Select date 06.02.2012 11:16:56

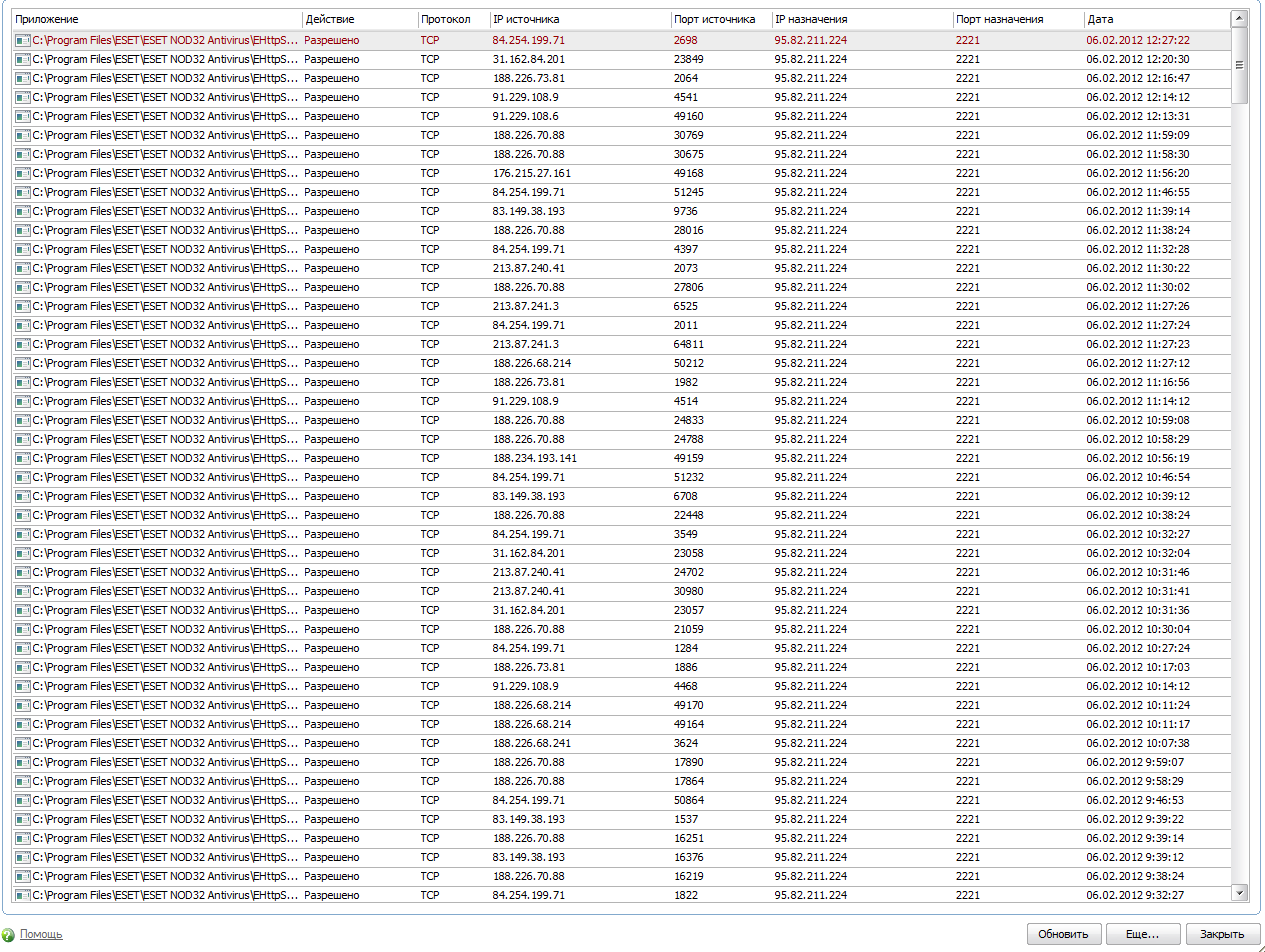[1138, 383]
